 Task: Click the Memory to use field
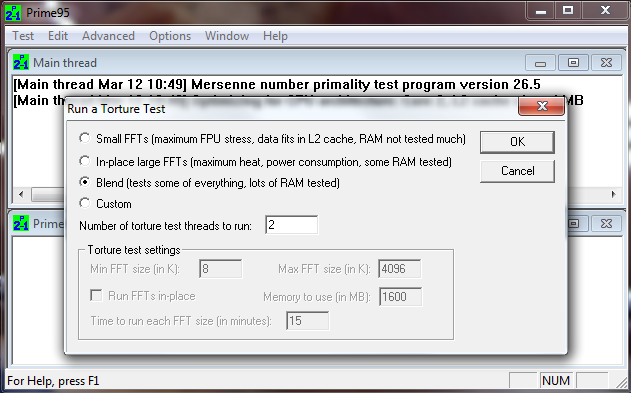(400, 297)
